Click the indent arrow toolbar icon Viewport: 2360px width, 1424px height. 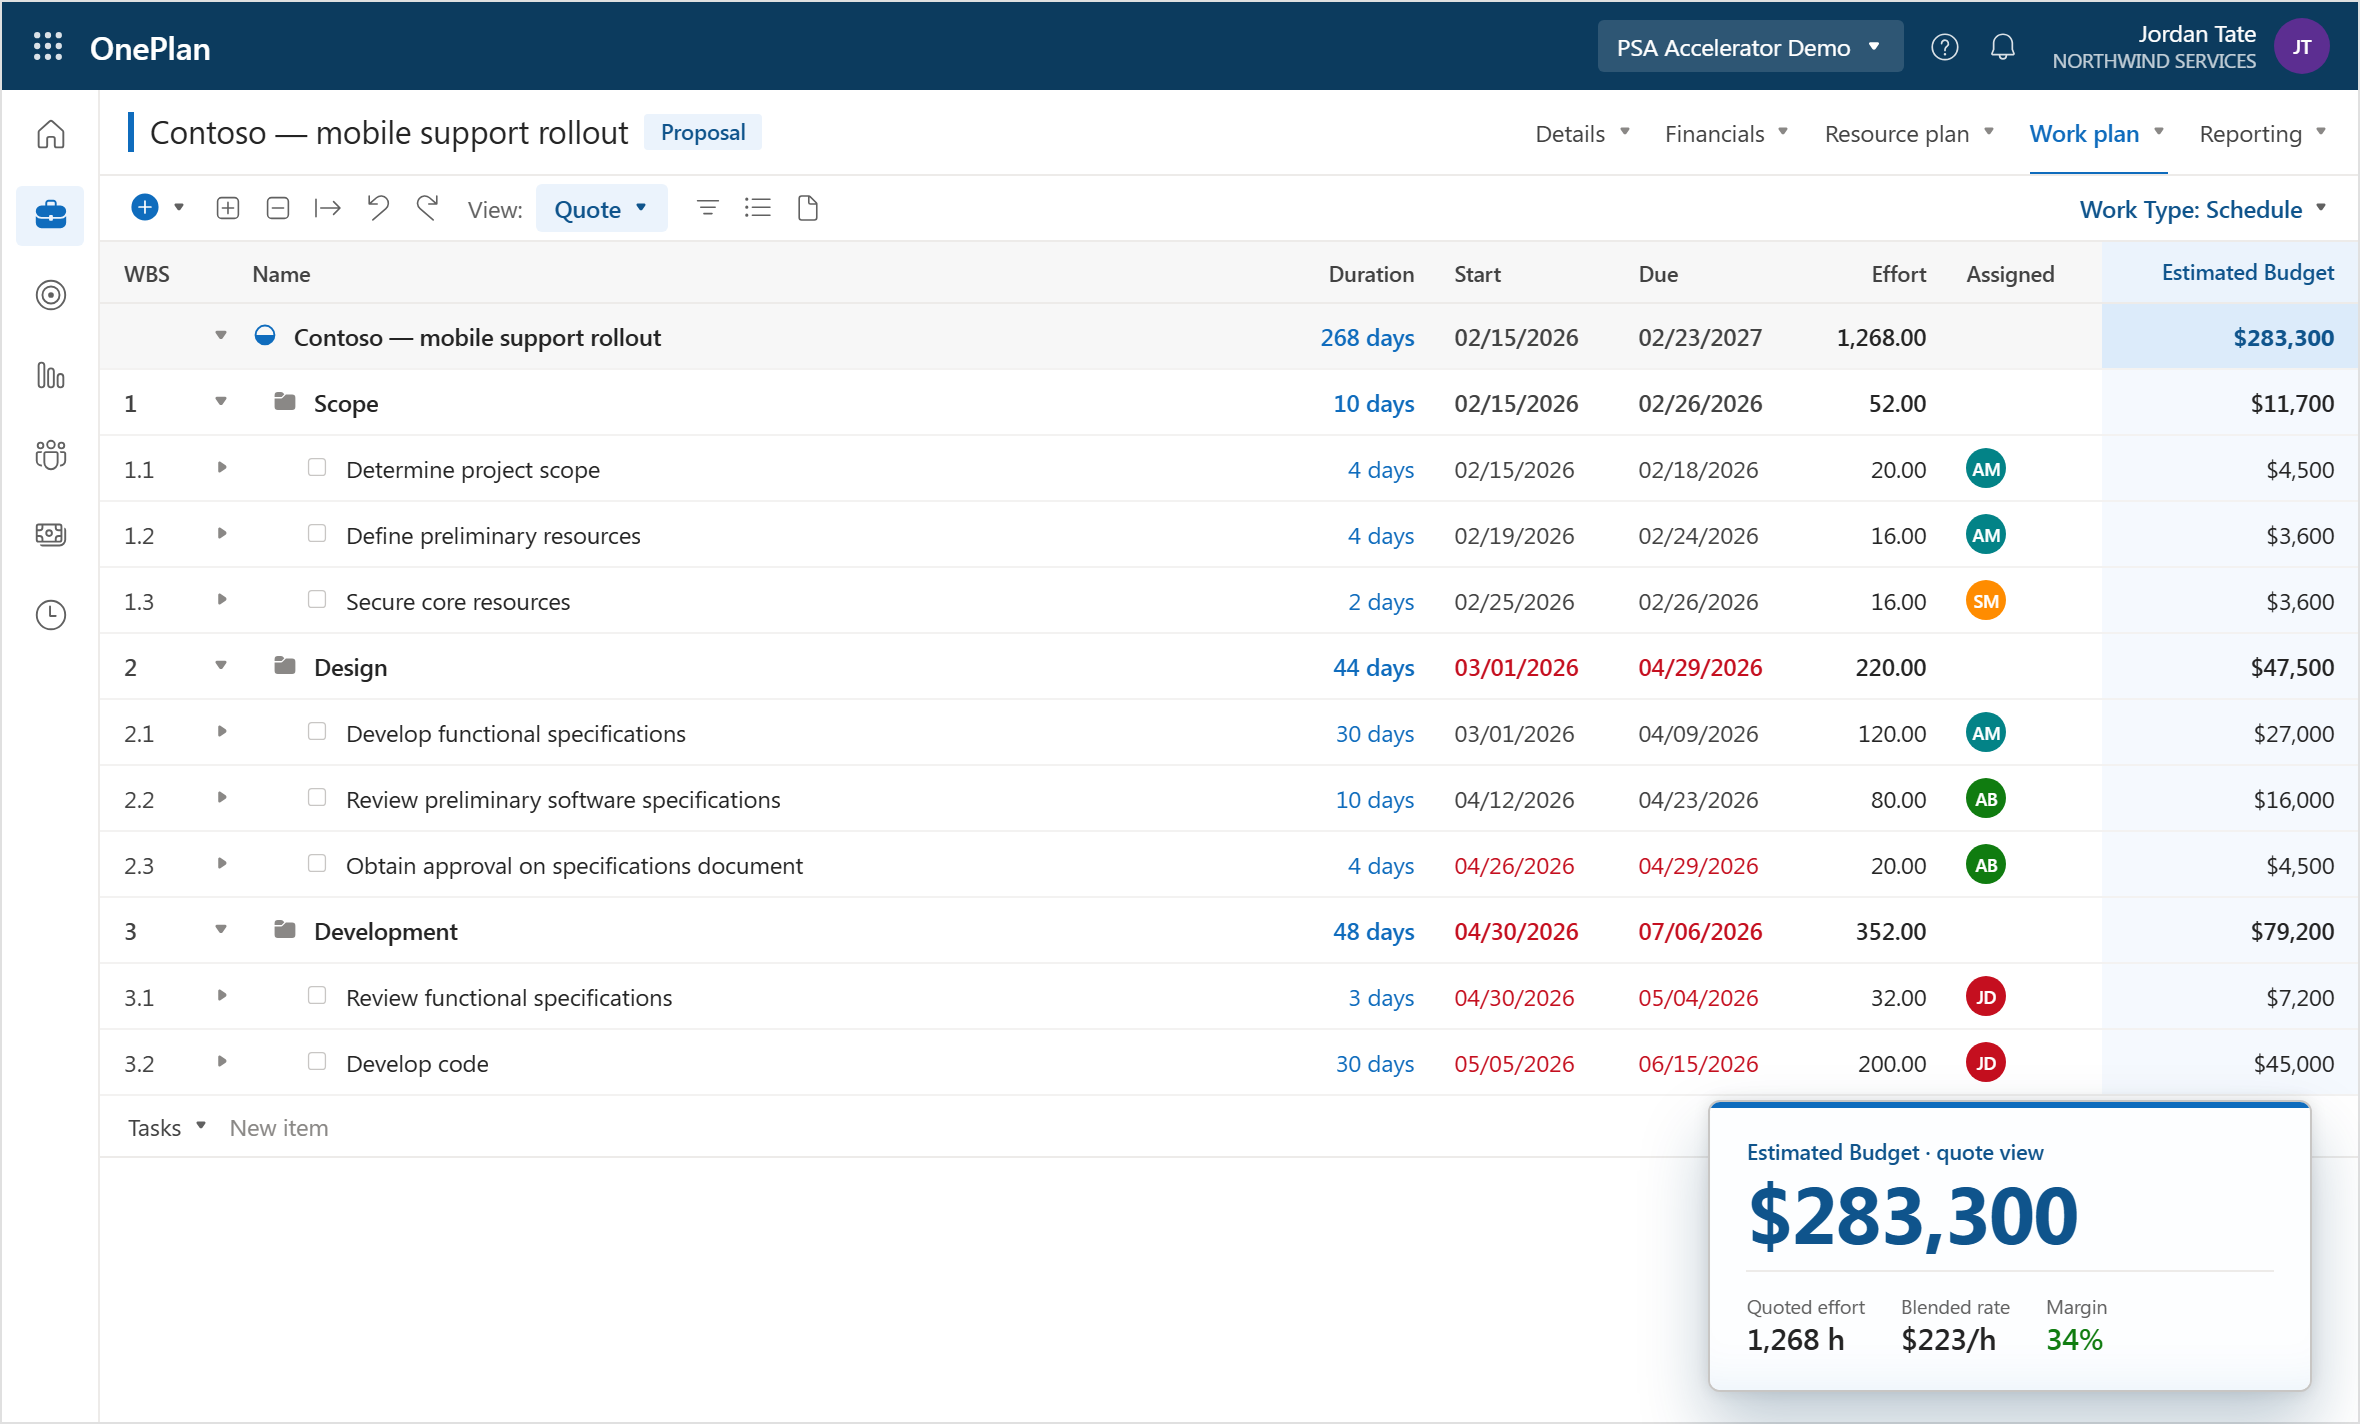point(327,208)
